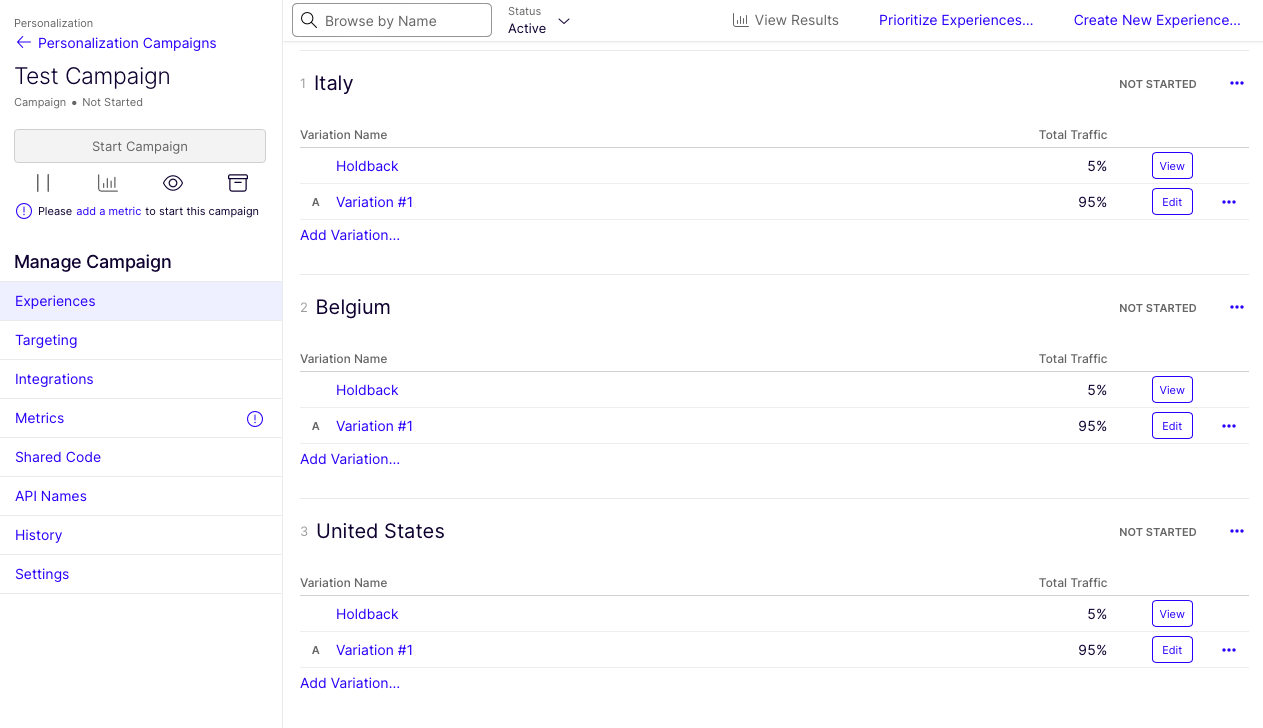This screenshot has height=728, width=1263.
Task: Click the archive campaign icon
Action: coord(237,183)
